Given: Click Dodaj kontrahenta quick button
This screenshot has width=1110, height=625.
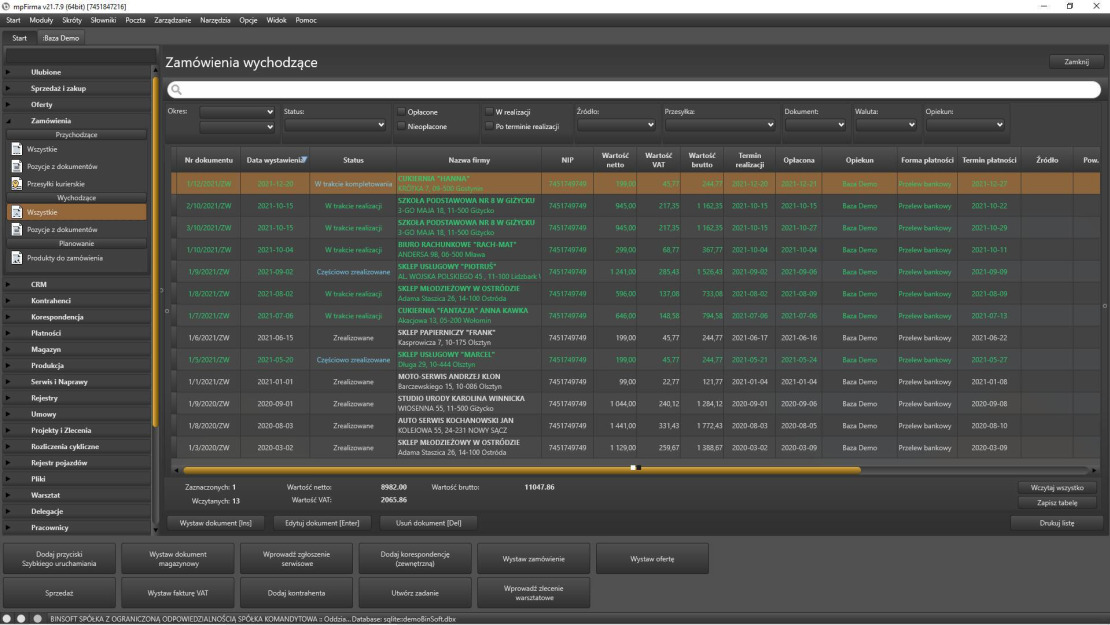Looking at the screenshot, I should click(x=297, y=593).
